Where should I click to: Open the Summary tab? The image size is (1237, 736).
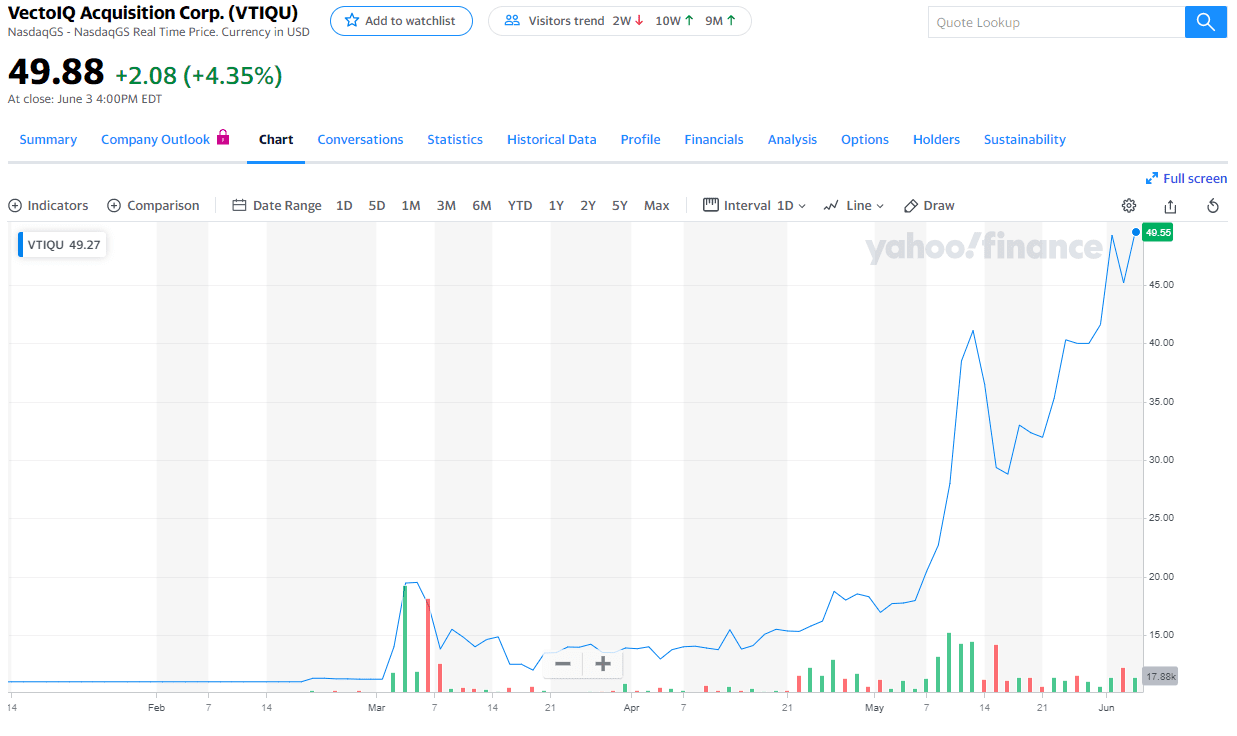48,140
